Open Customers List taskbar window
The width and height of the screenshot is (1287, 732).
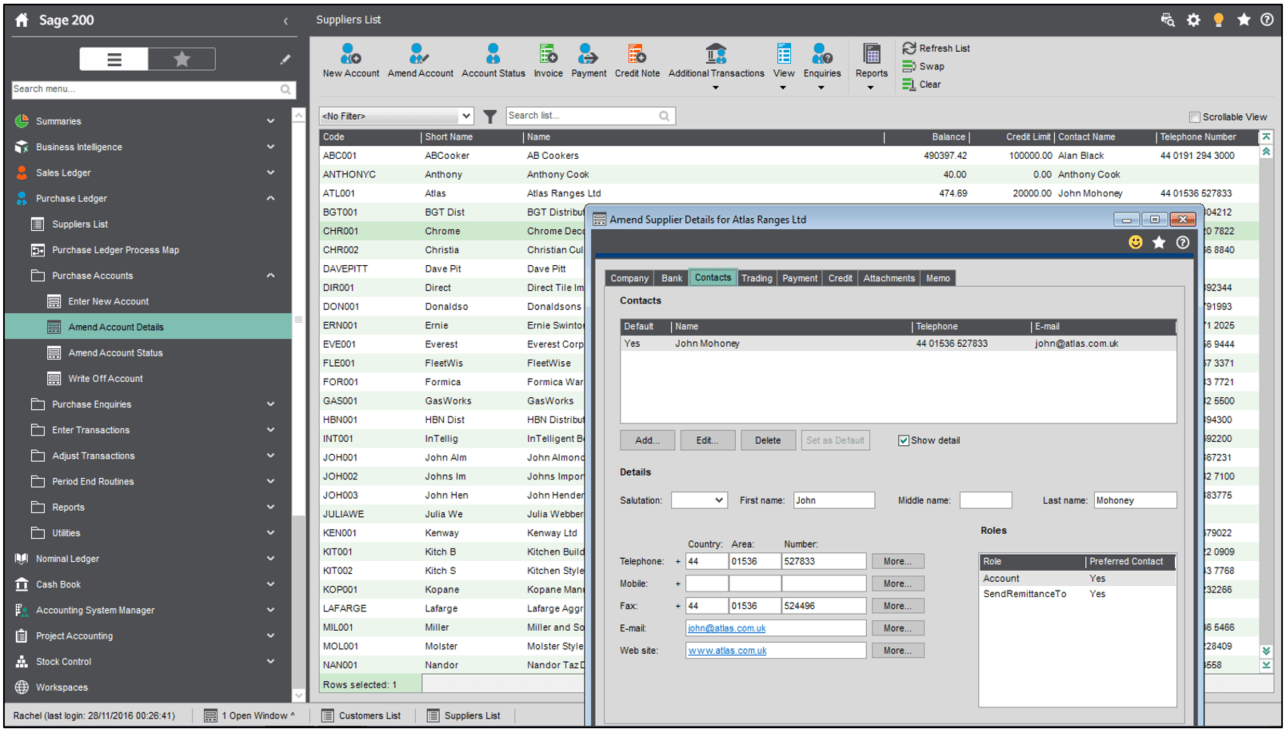(362, 716)
